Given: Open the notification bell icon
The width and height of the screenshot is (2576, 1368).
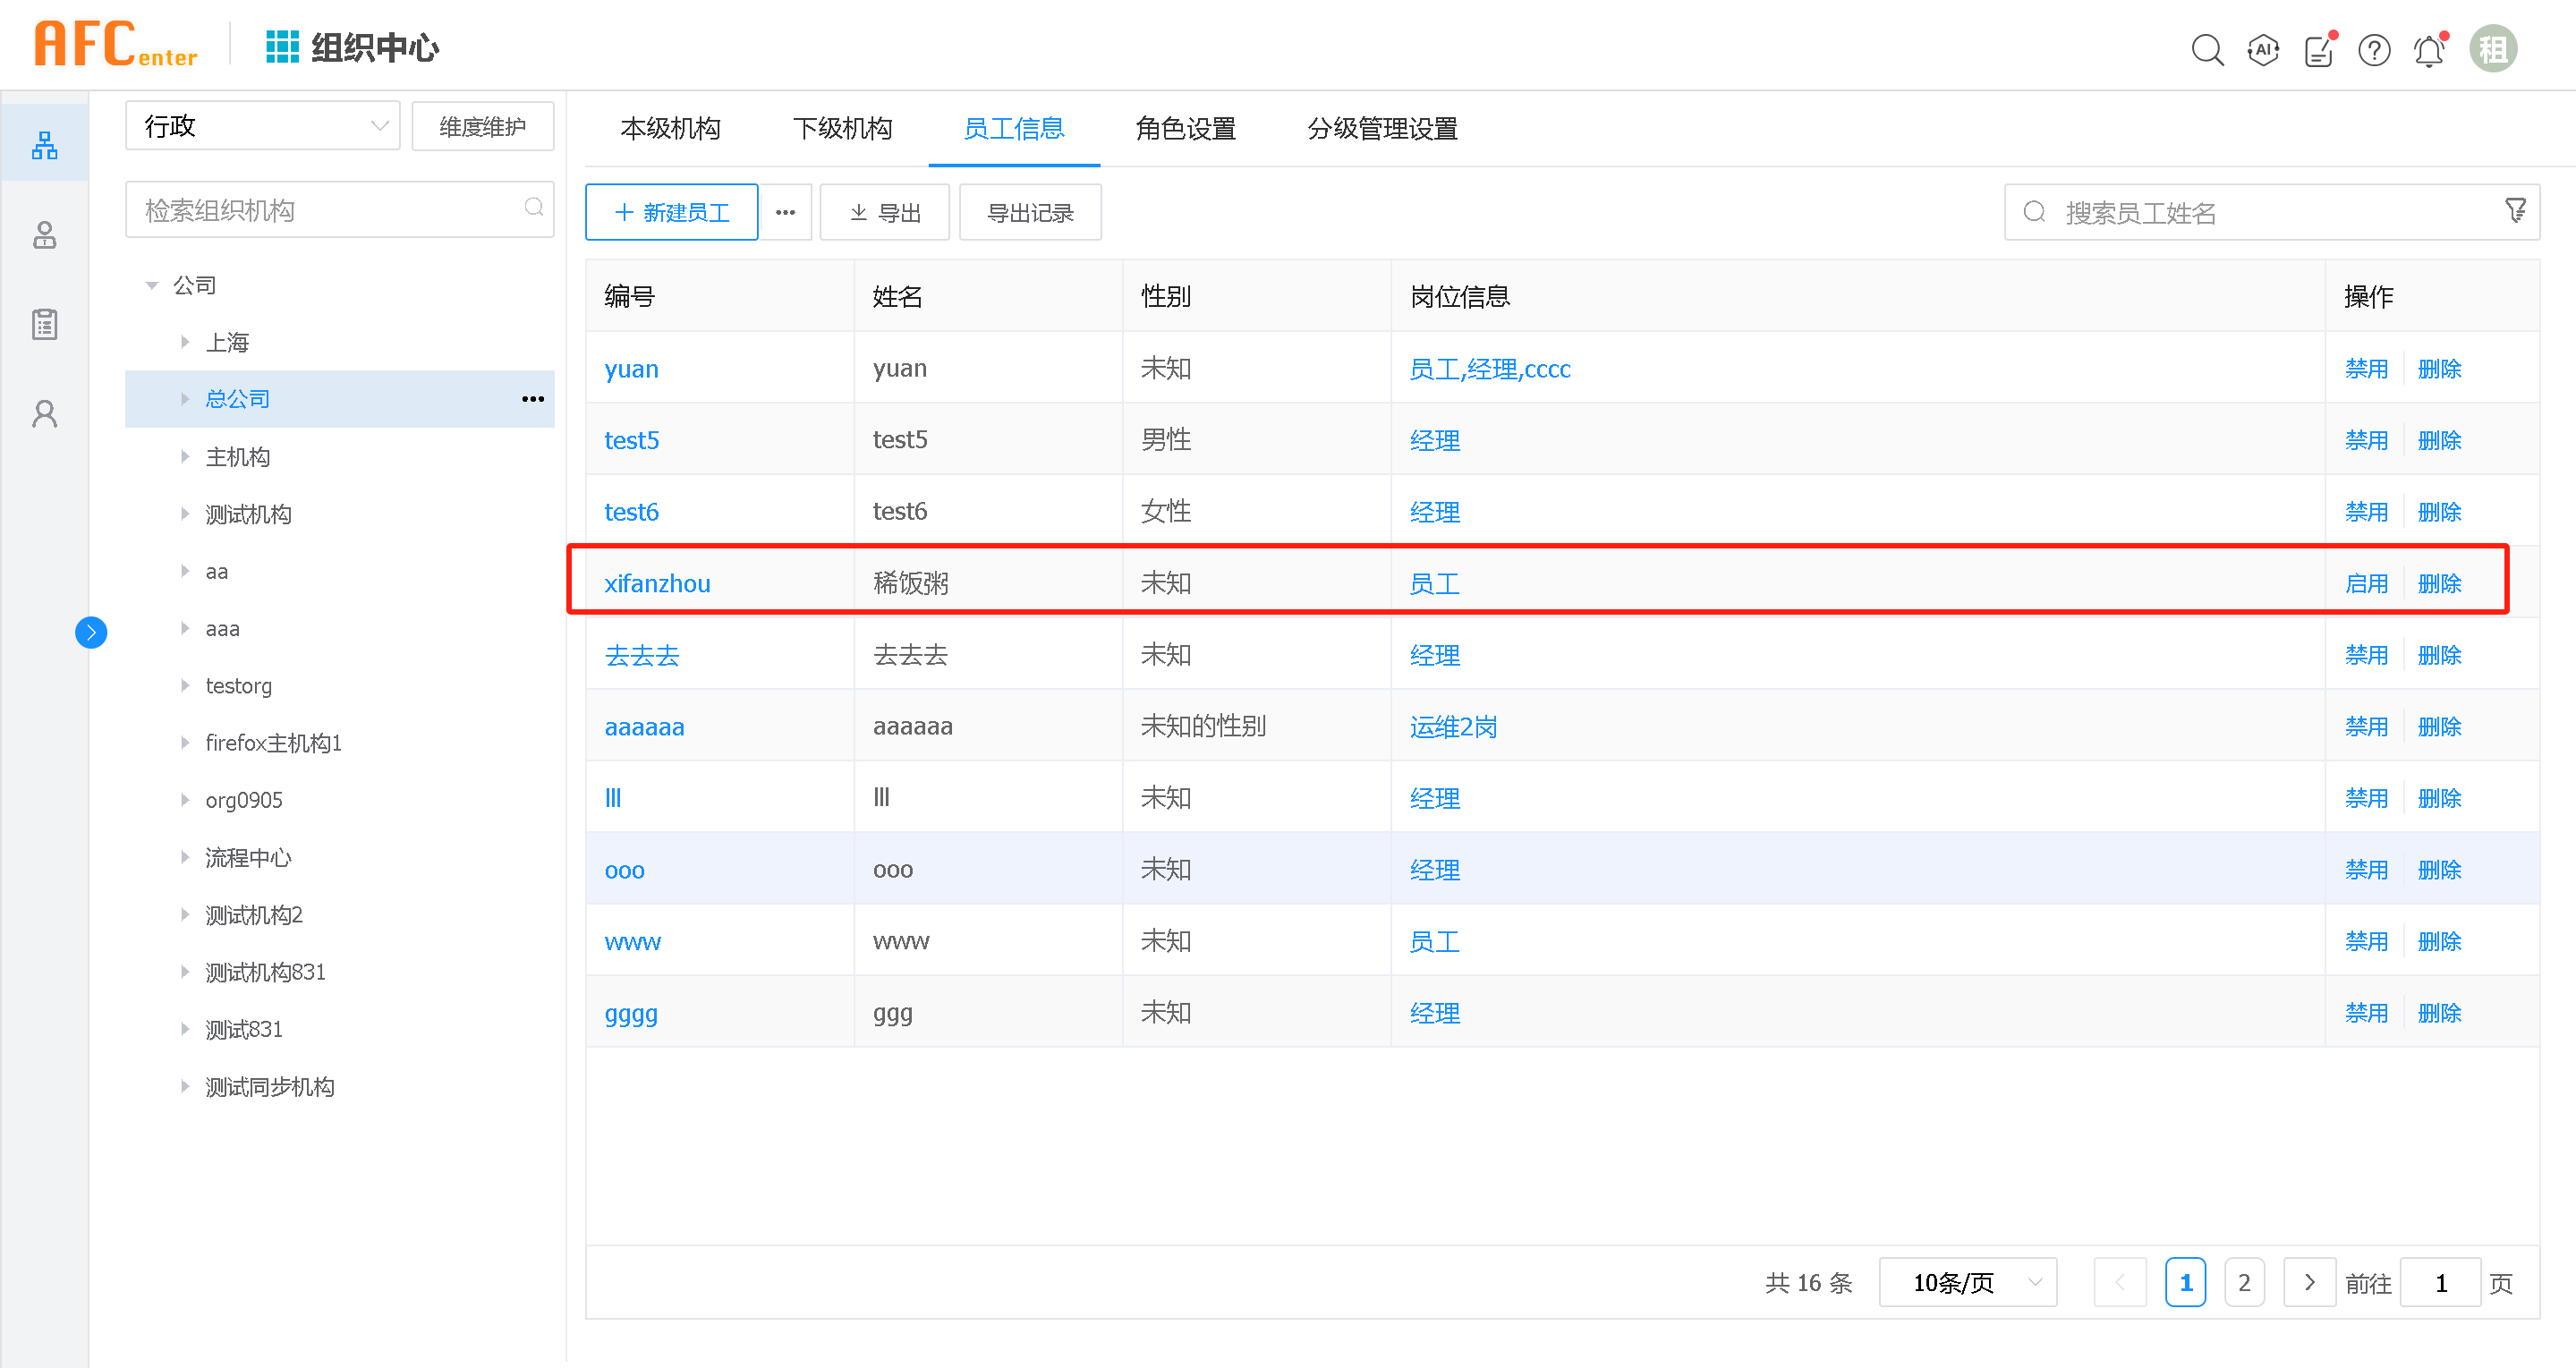Looking at the screenshot, I should tap(2429, 50).
